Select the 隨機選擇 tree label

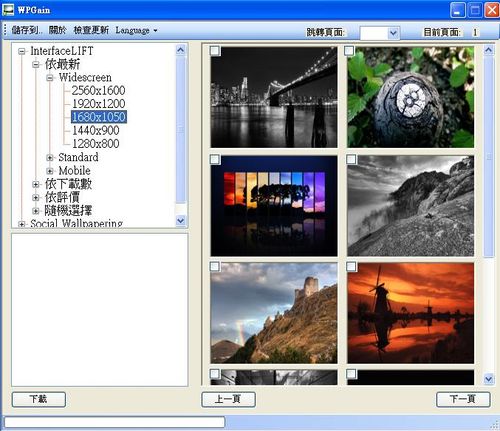(x=68, y=211)
